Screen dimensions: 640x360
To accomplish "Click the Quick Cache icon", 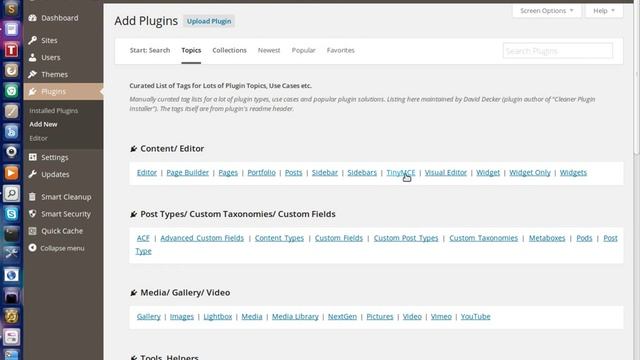I will click(33, 231).
